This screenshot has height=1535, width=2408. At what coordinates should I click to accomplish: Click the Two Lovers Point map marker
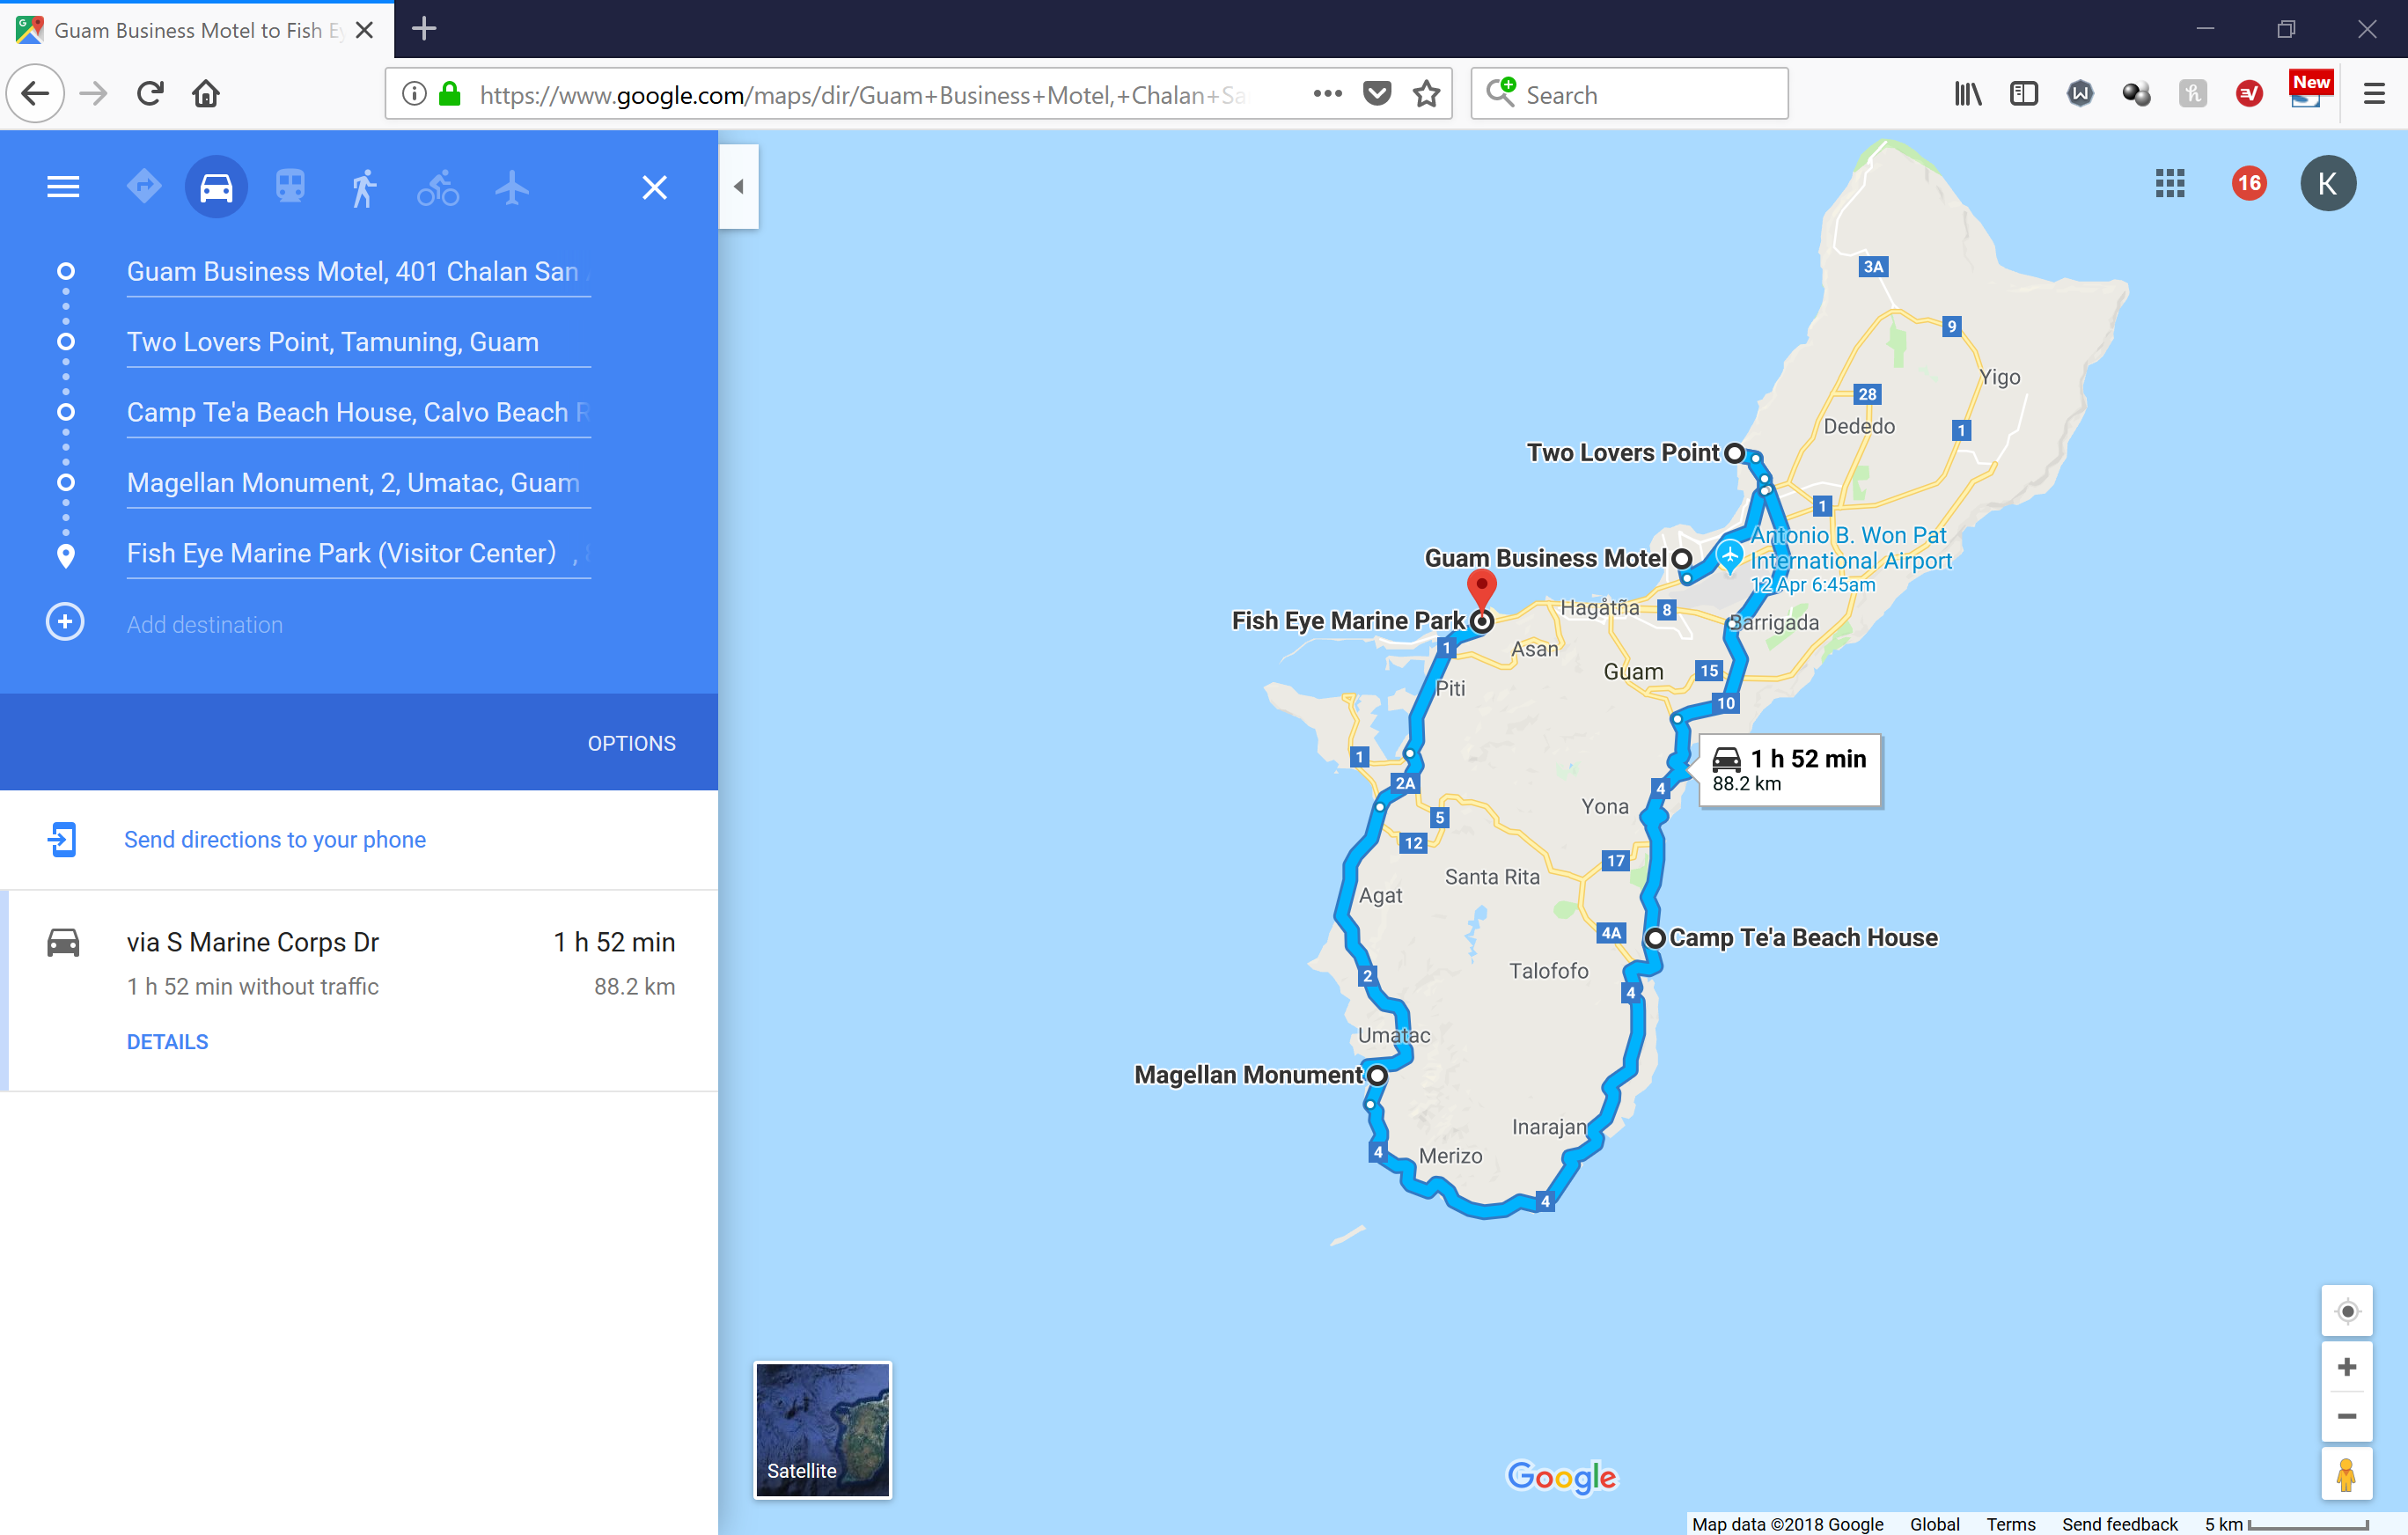[1734, 453]
